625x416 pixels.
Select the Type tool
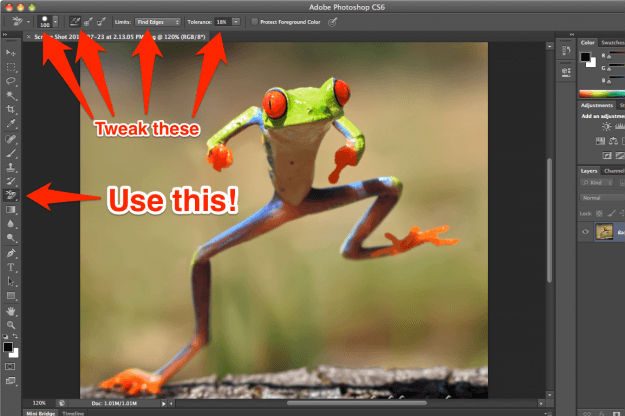coord(11,268)
